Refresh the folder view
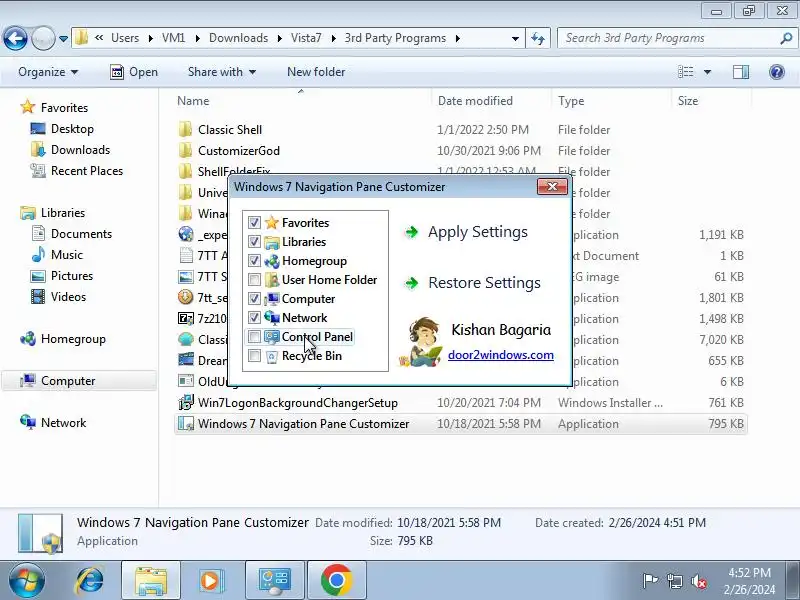The image size is (800, 600). (538, 38)
